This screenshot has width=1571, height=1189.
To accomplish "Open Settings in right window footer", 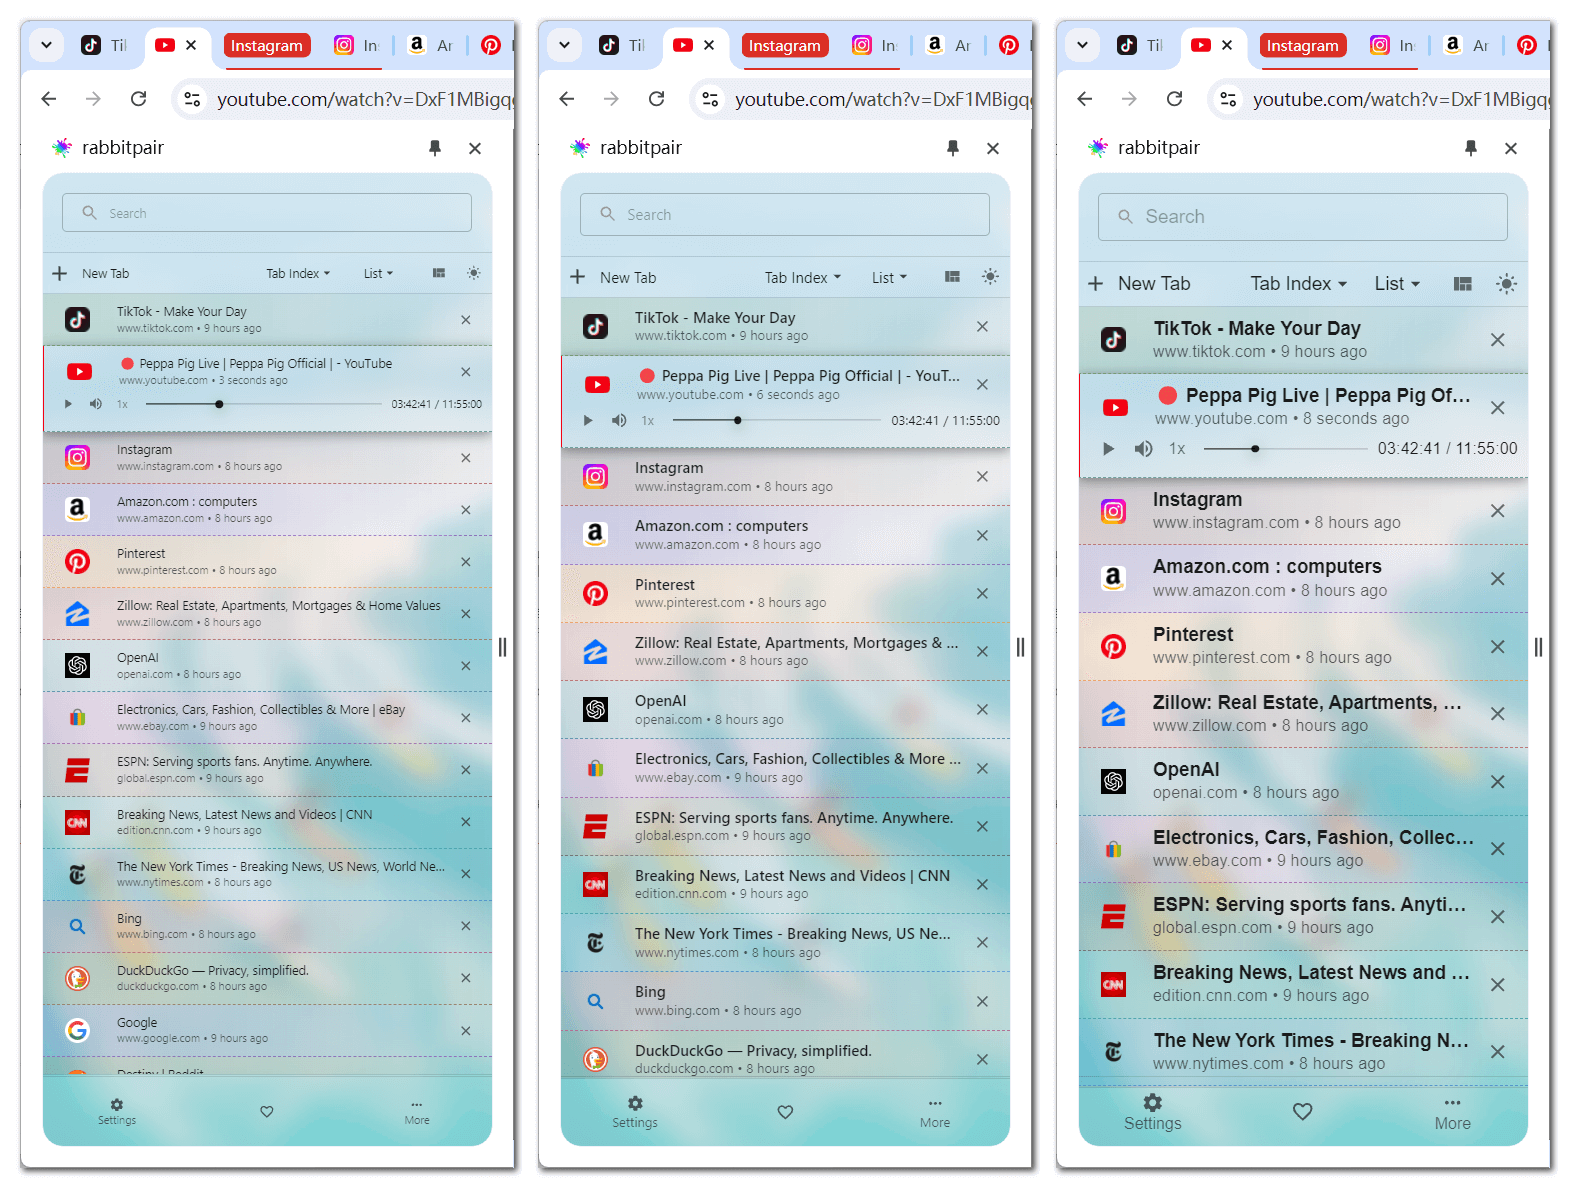I will pyautogui.click(x=1153, y=1112).
